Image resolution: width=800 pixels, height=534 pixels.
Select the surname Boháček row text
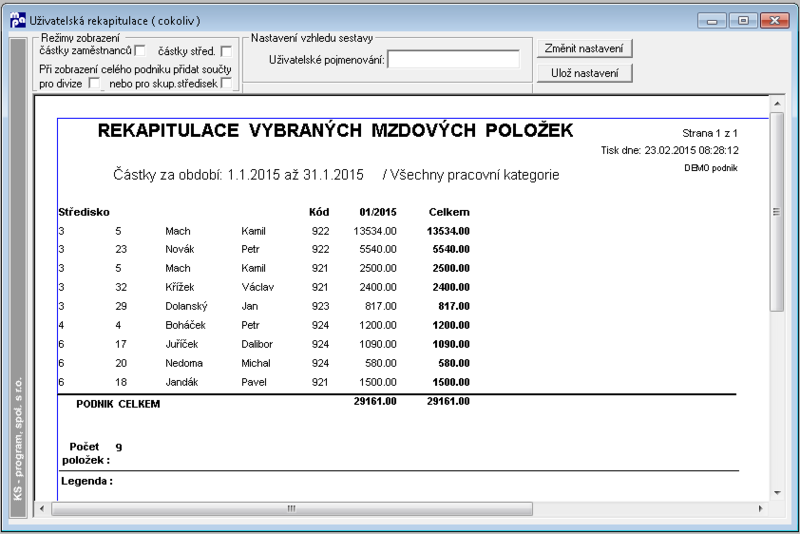coord(185,325)
